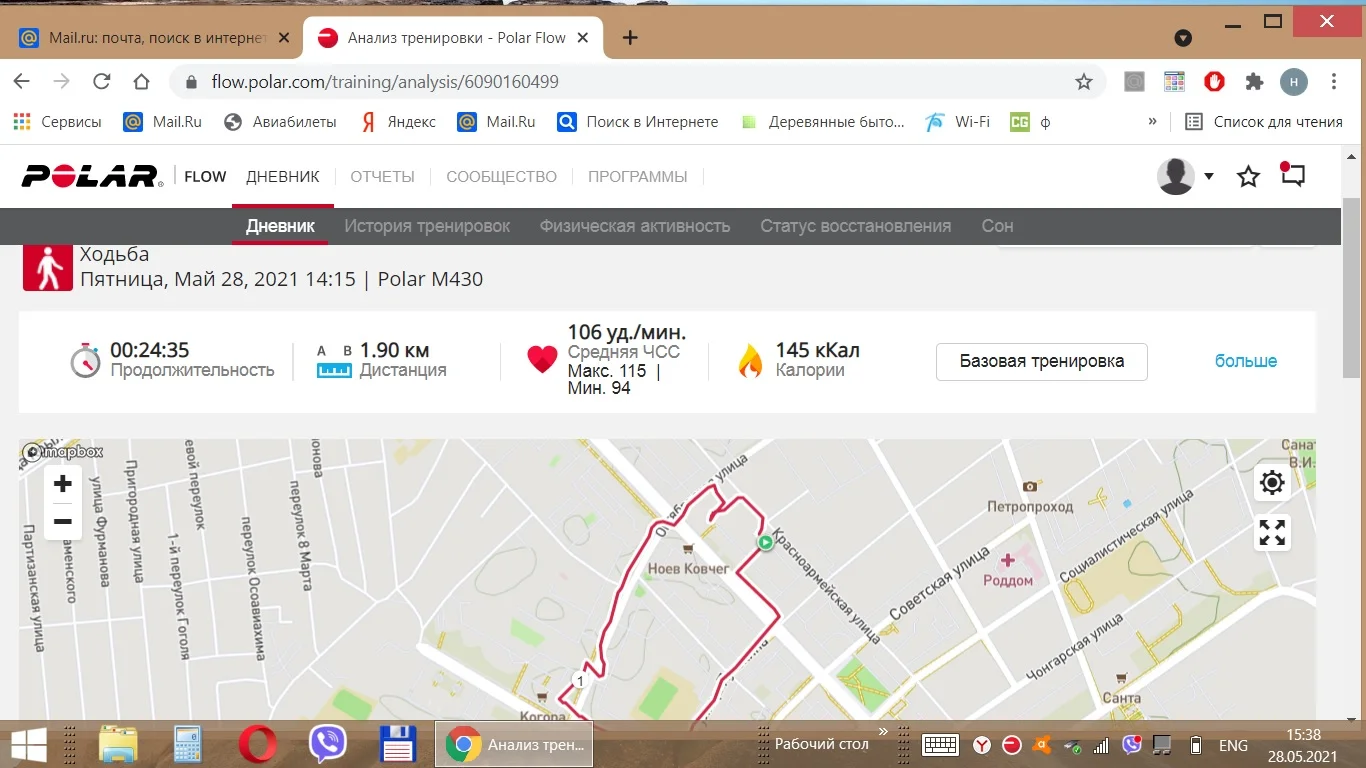Reload the page
The height and width of the screenshot is (768, 1366).
click(101, 82)
